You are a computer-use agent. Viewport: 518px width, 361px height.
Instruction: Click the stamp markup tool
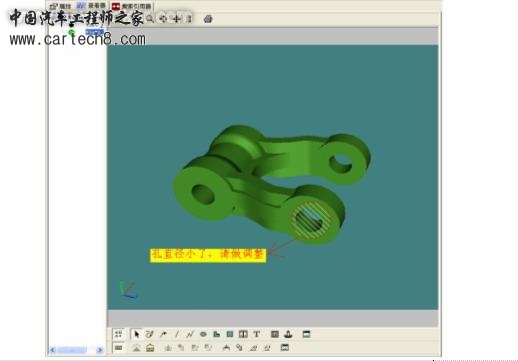point(288,334)
